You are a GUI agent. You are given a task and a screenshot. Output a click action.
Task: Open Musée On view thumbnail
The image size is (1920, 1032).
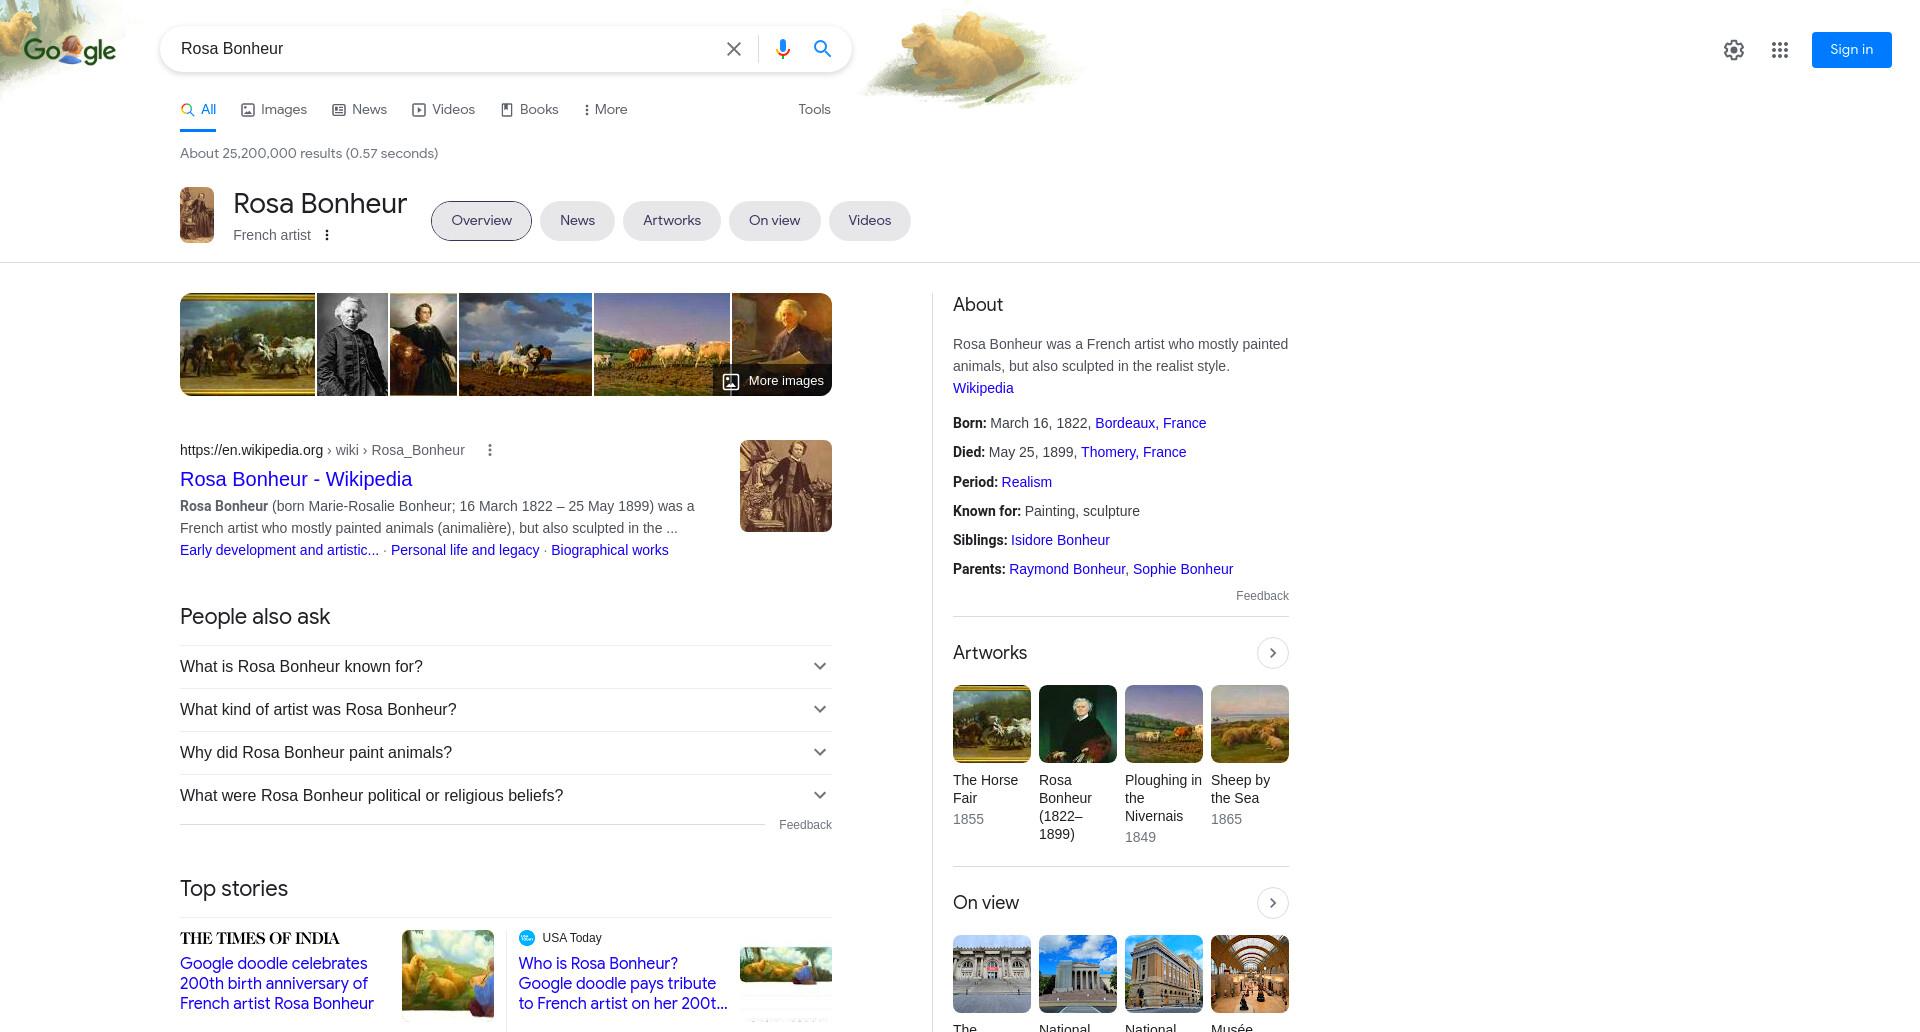click(1250, 974)
